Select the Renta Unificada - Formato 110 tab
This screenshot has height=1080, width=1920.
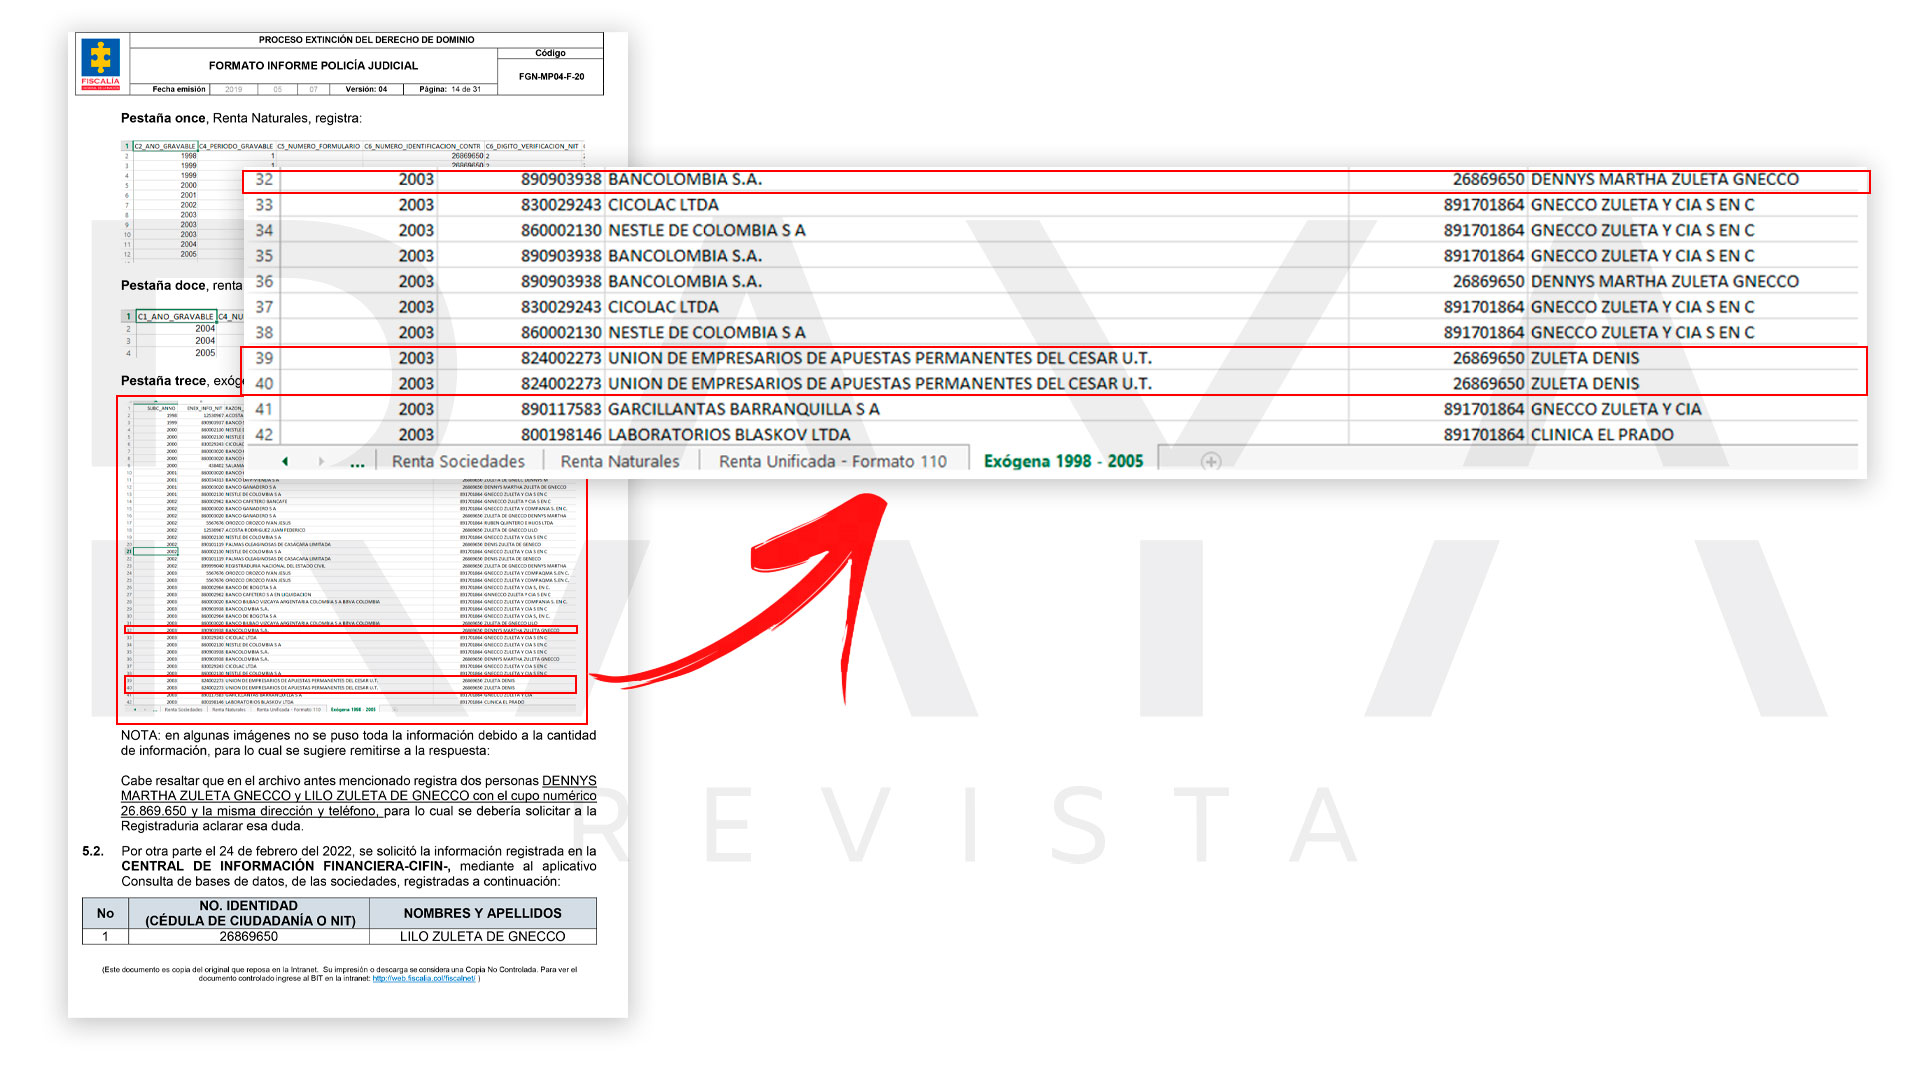click(x=833, y=461)
